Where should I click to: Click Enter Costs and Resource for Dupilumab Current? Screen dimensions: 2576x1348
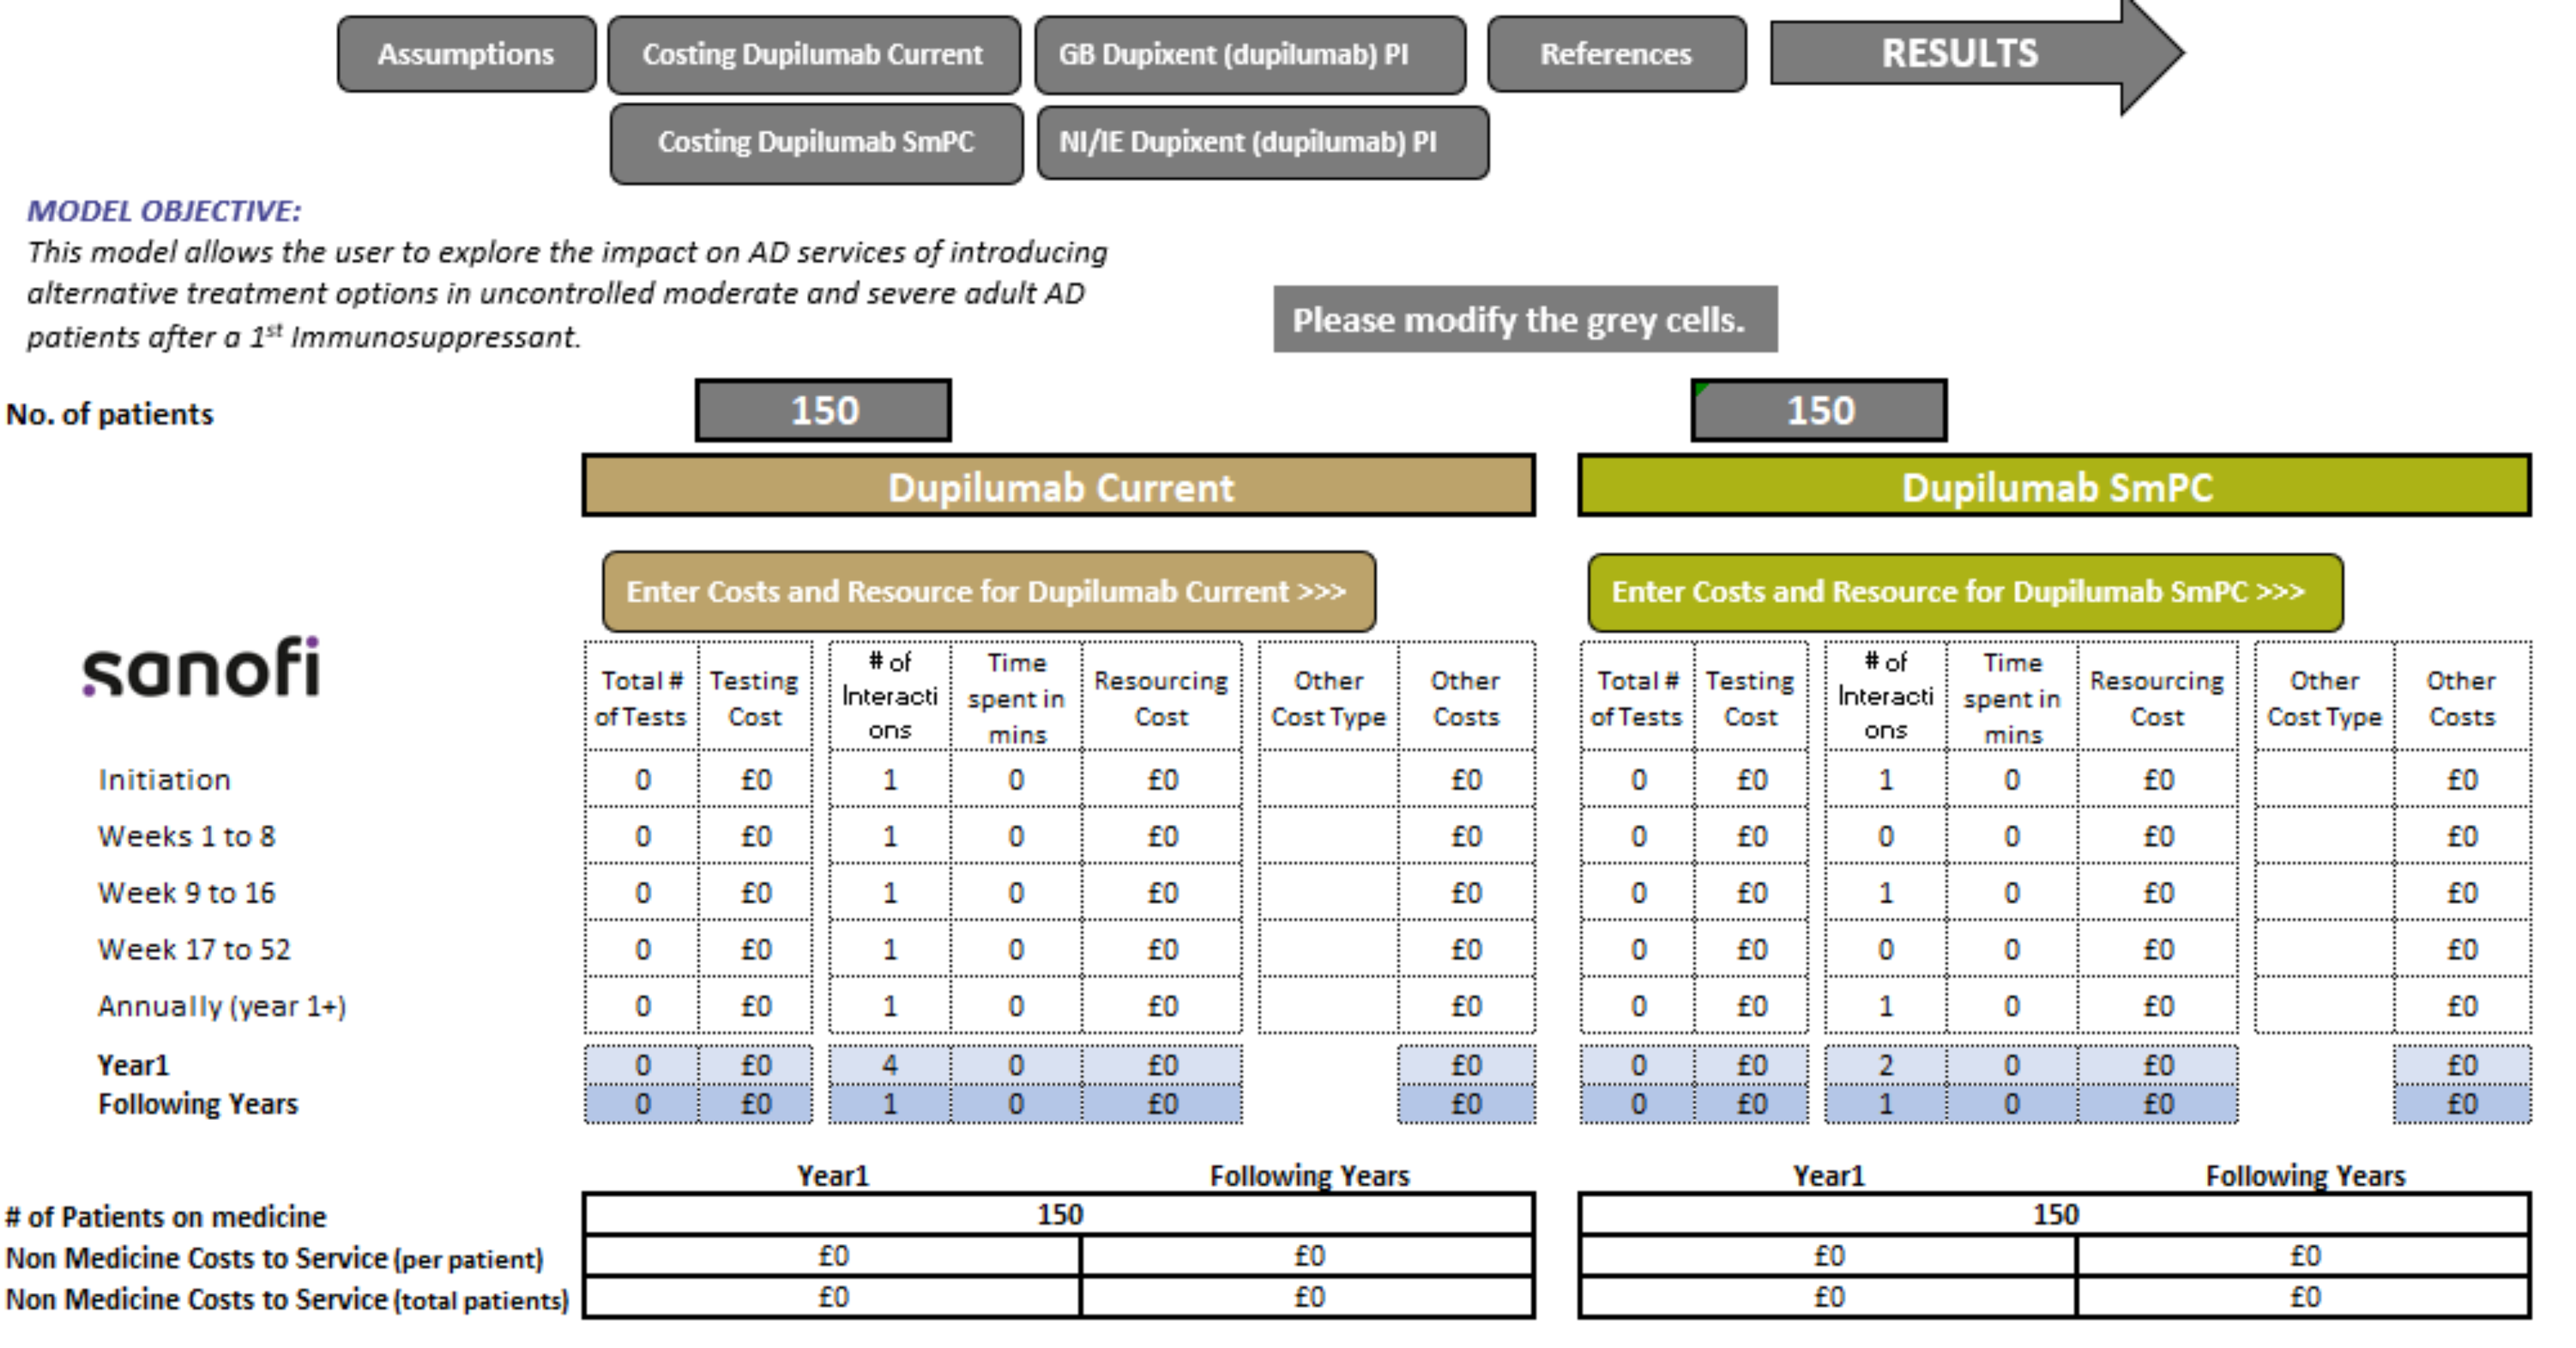pyautogui.click(x=989, y=591)
